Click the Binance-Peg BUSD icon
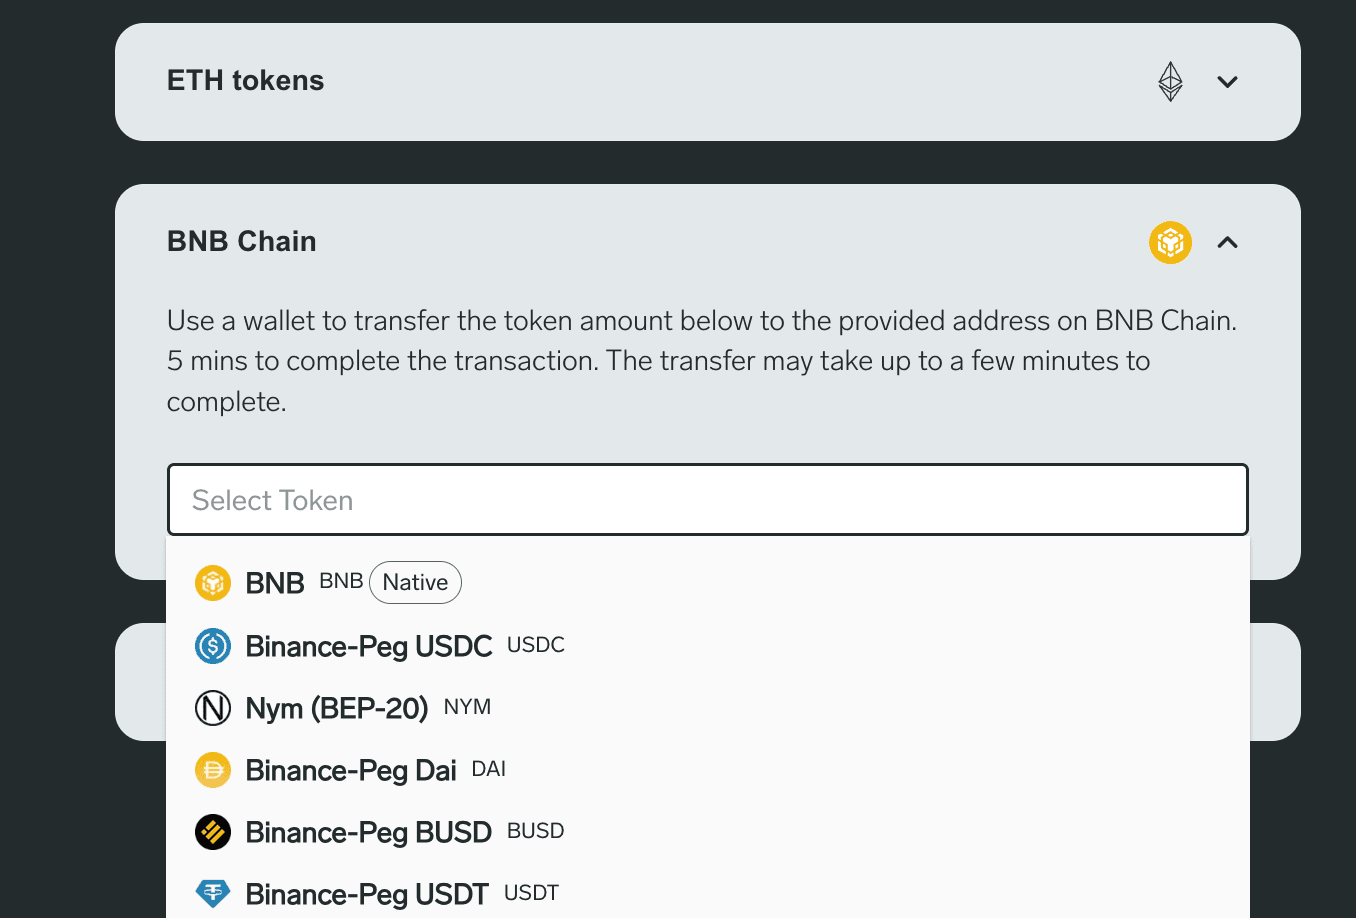 [x=213, y=832]
